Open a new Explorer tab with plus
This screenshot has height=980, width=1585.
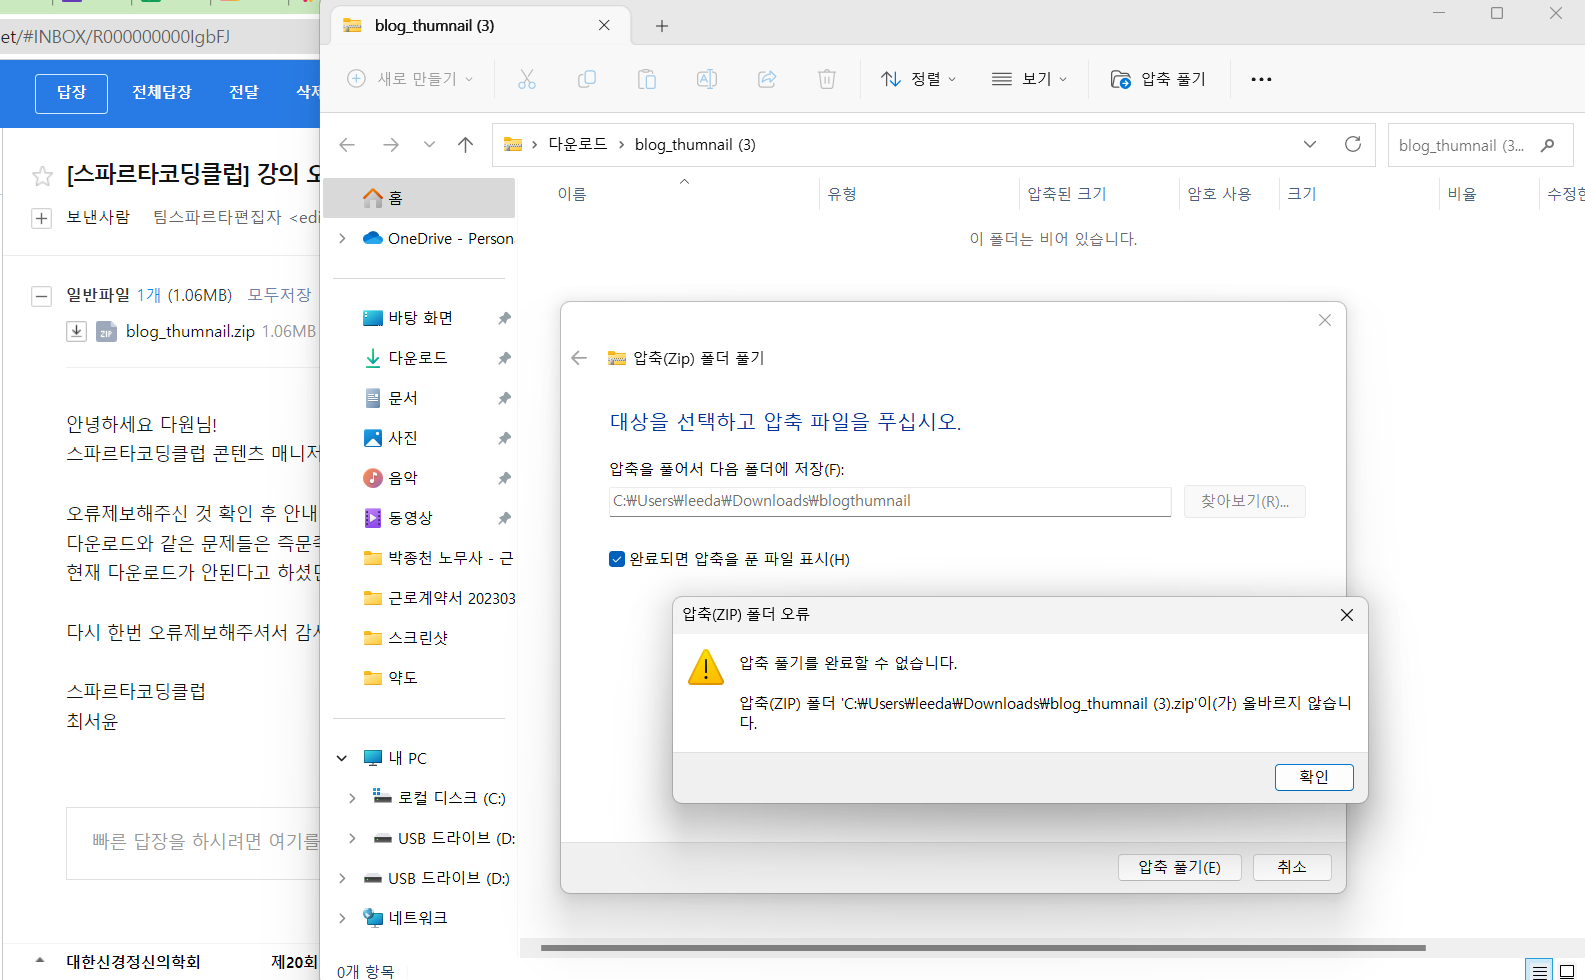pyautogui.click(x=662, y=26)
